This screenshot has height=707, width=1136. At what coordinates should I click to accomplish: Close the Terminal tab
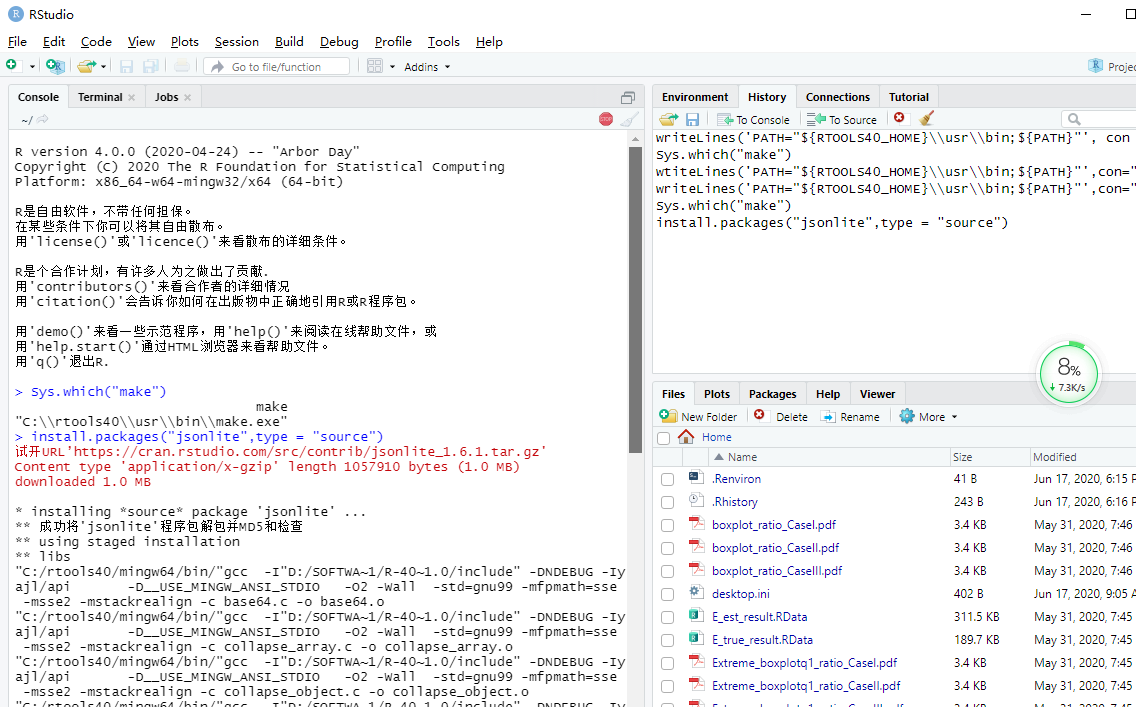131,98
